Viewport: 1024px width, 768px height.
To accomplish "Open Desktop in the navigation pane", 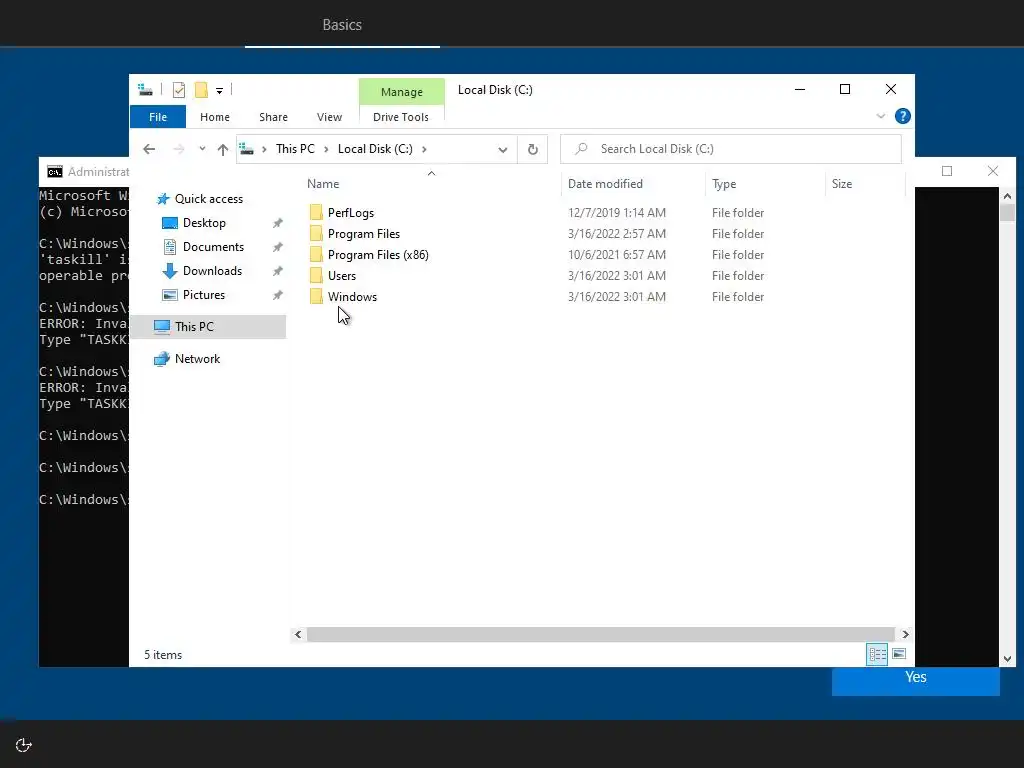I will click(x=204, y=223).
